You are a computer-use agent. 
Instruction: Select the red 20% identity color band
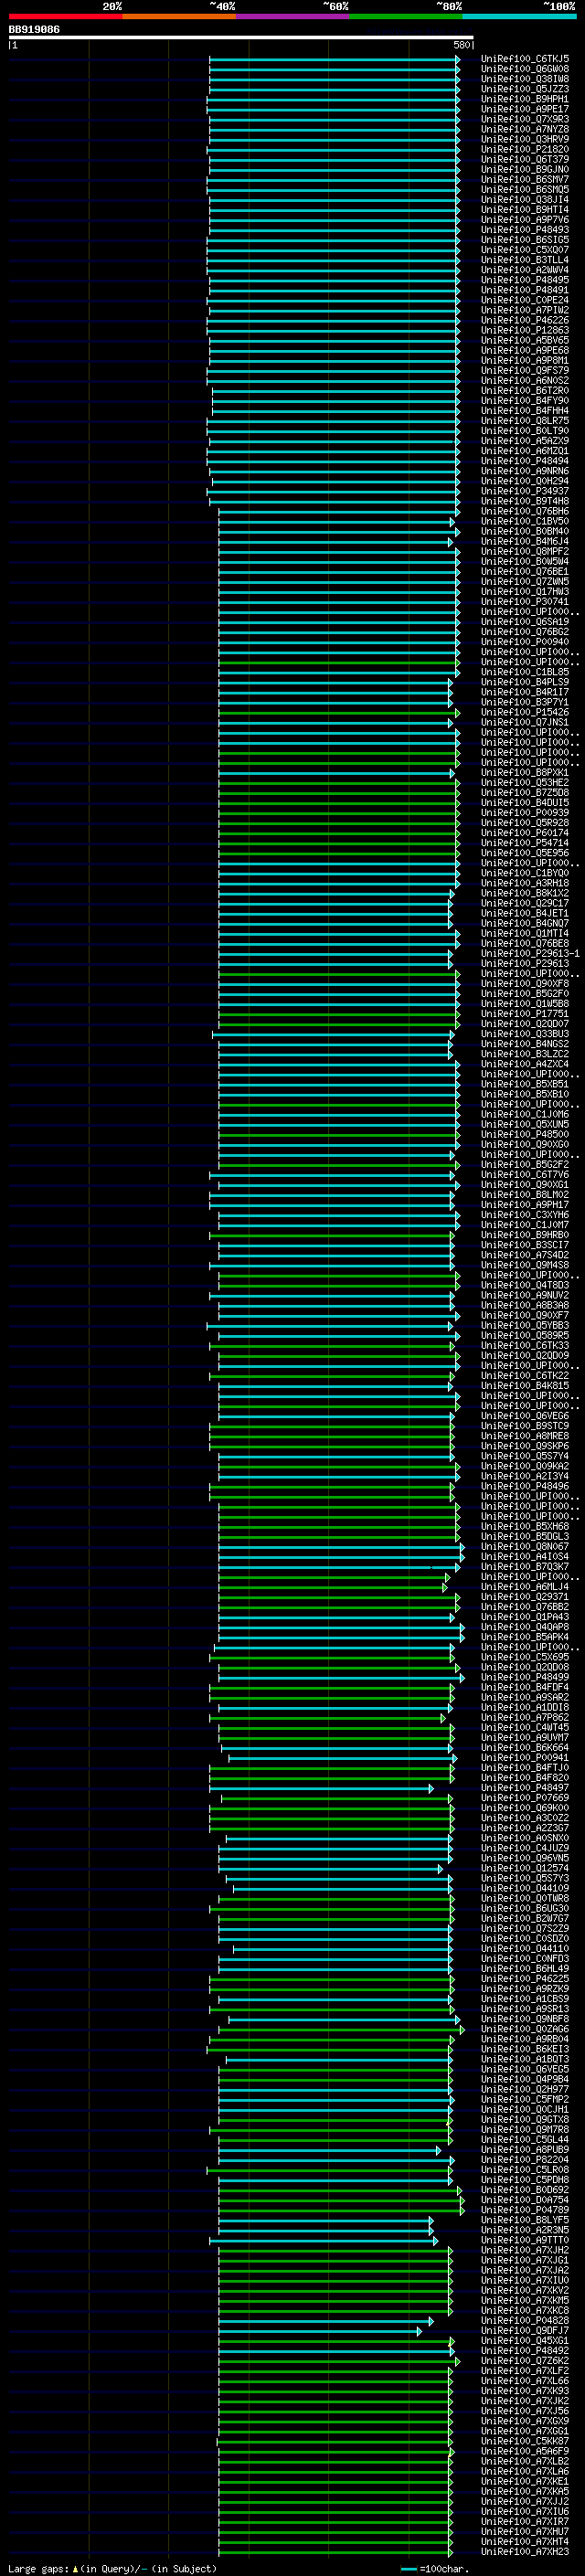(65, 16)
